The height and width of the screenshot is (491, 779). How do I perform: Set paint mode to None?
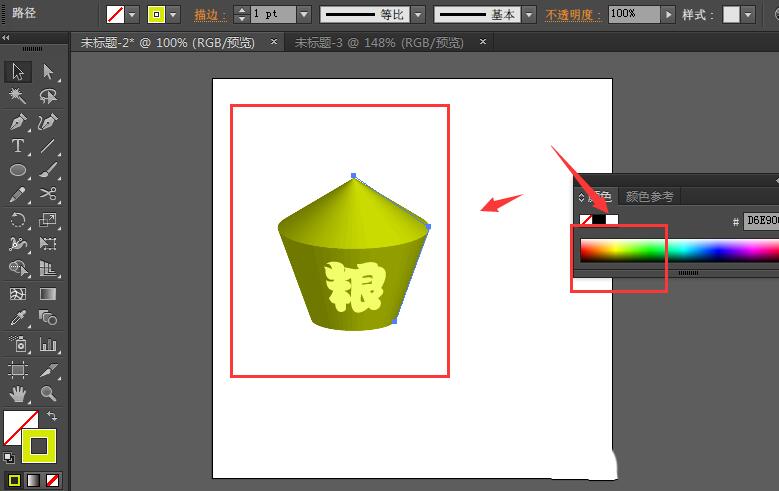point(52,480)
